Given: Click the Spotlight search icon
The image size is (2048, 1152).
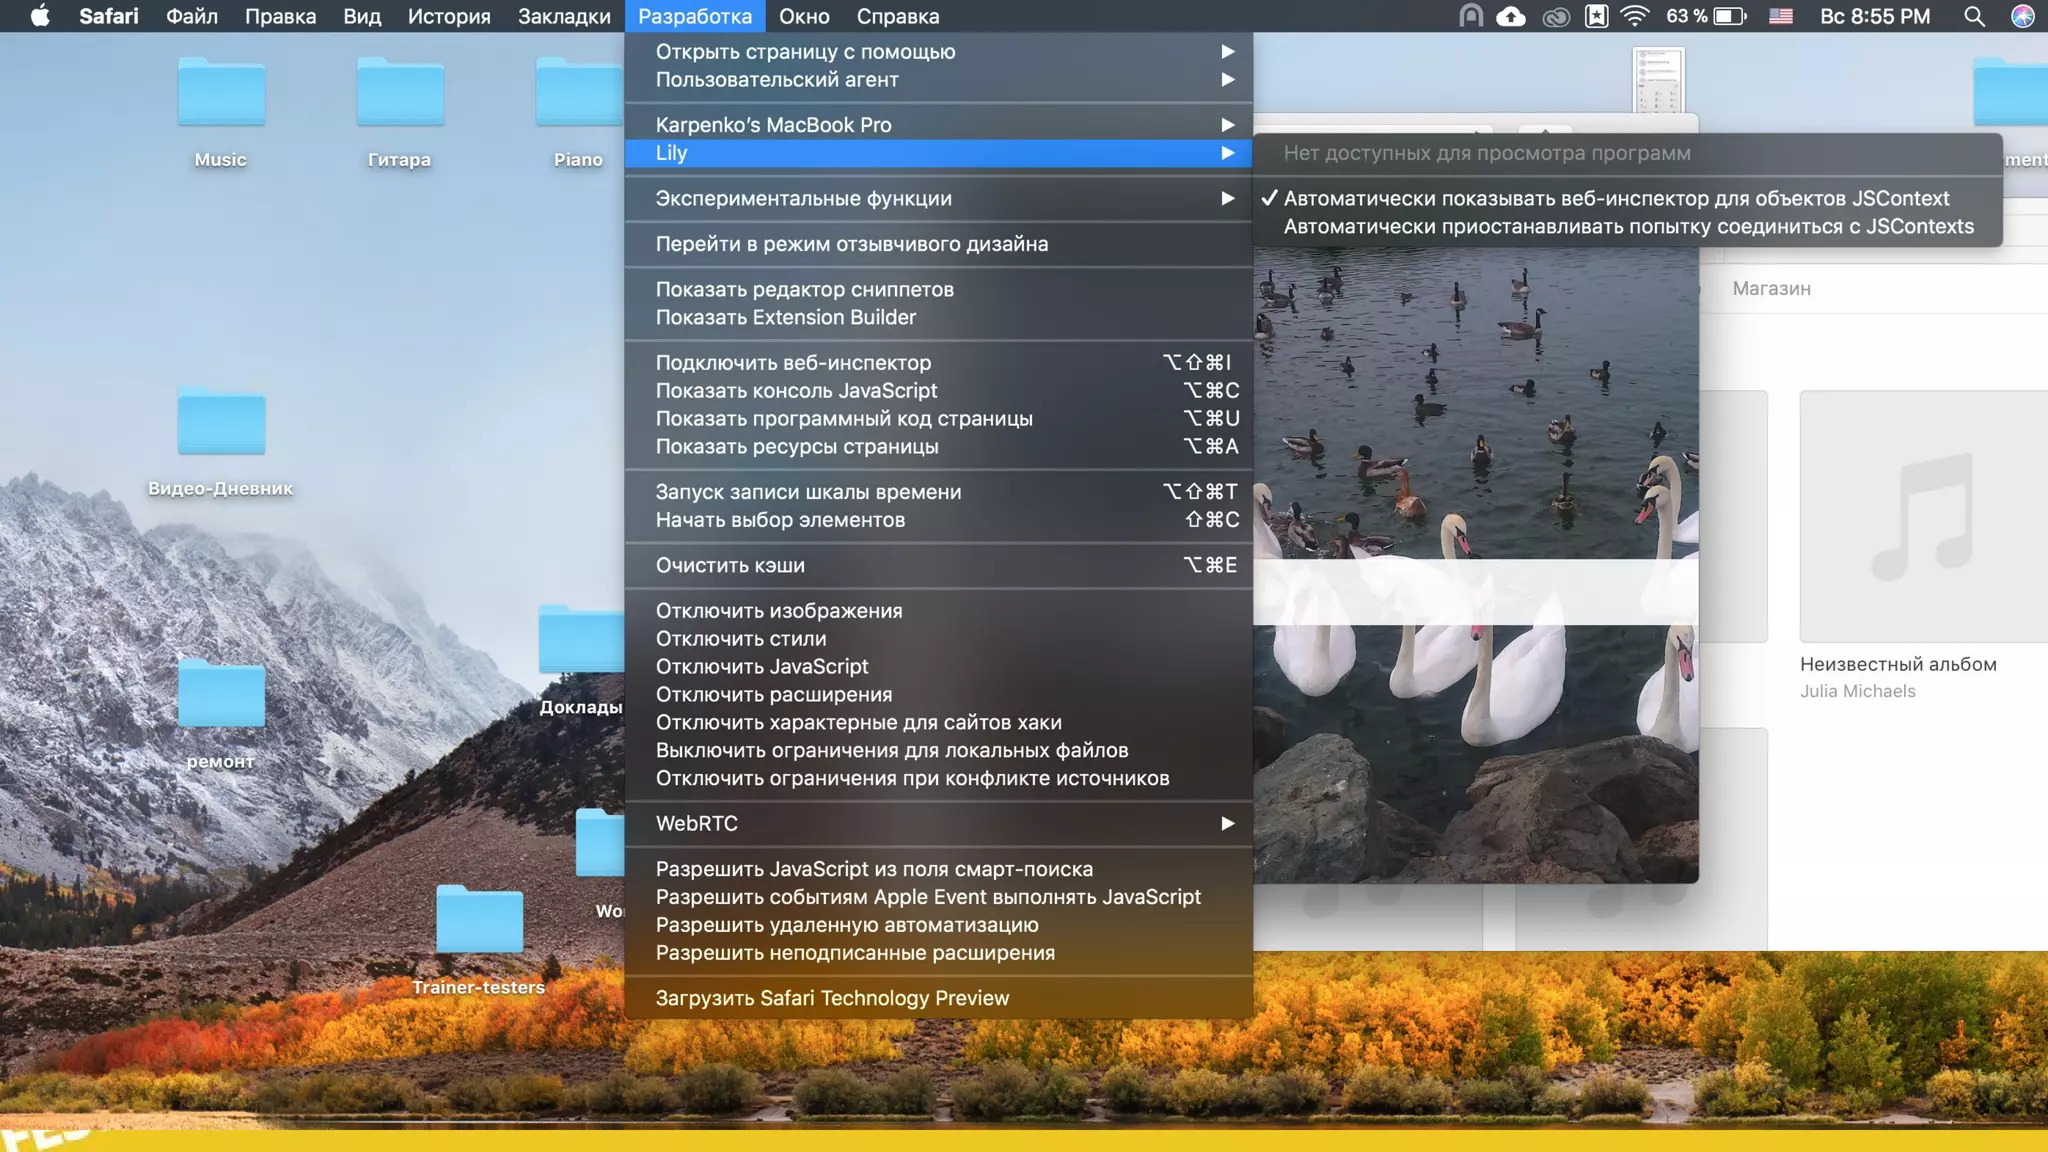Looking at the screenshot, I should click(x=1974, y=16).
